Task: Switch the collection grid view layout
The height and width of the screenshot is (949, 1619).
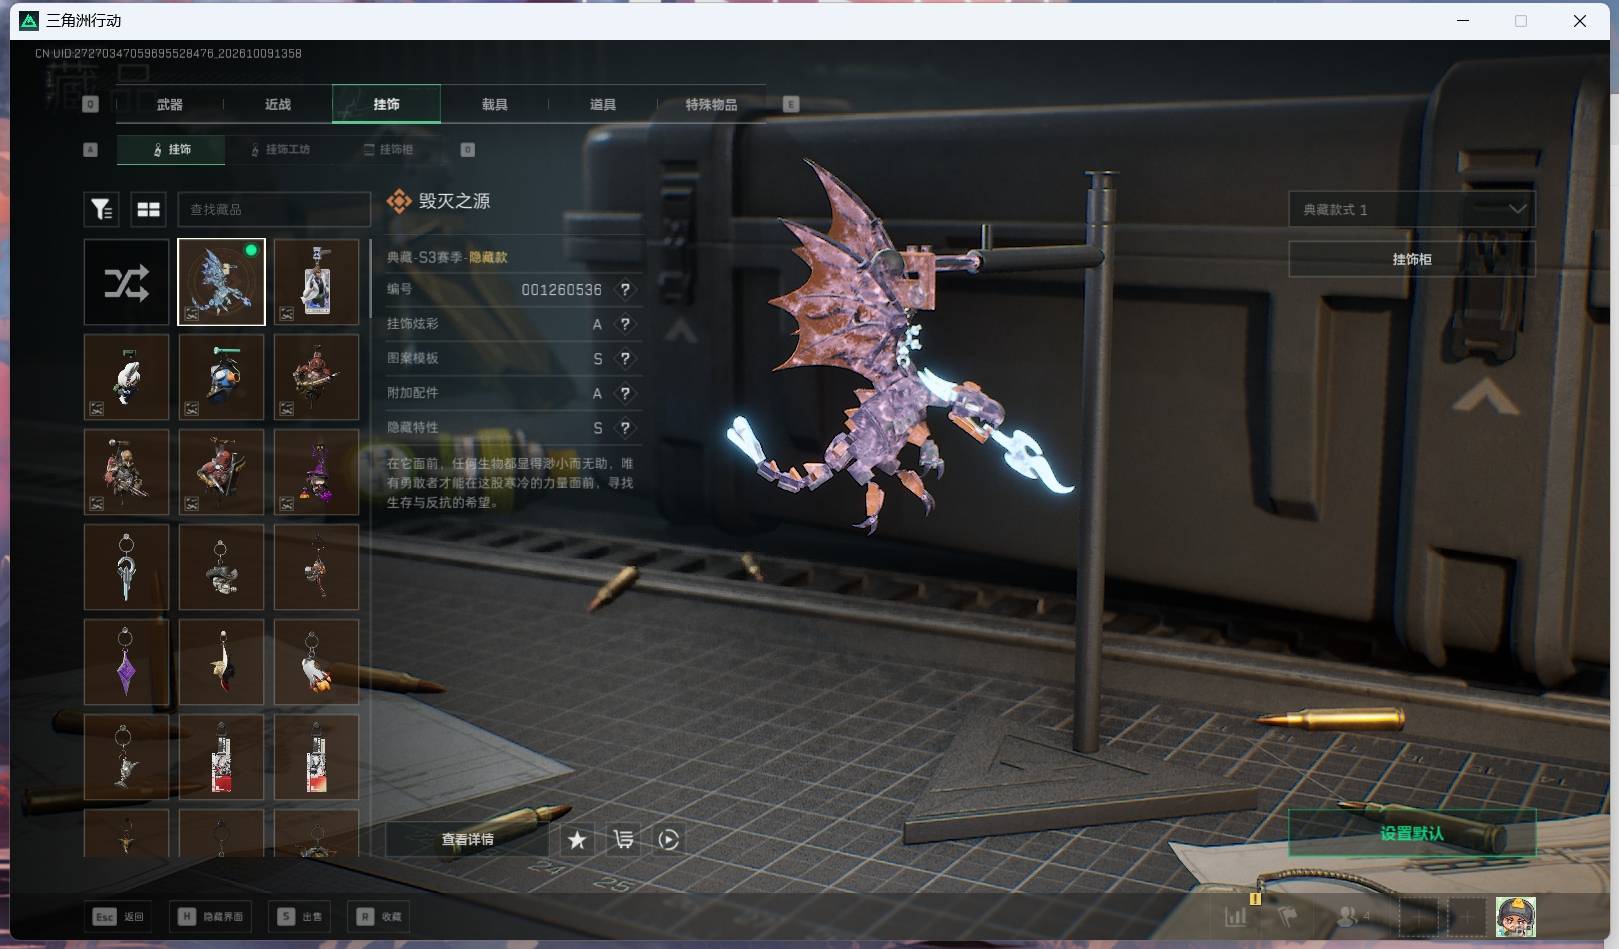Action: (148, 209)
